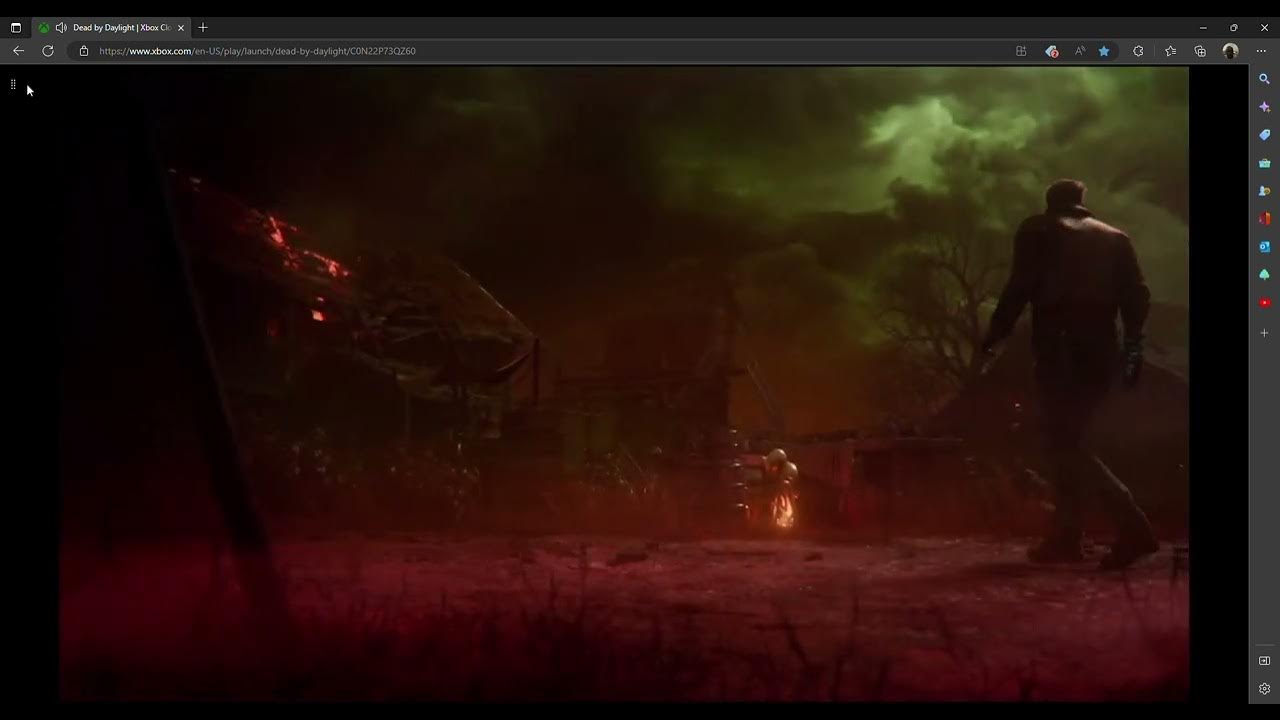Restore down the browser window
Screen dimensions: 1280x720
[1233, 28]
